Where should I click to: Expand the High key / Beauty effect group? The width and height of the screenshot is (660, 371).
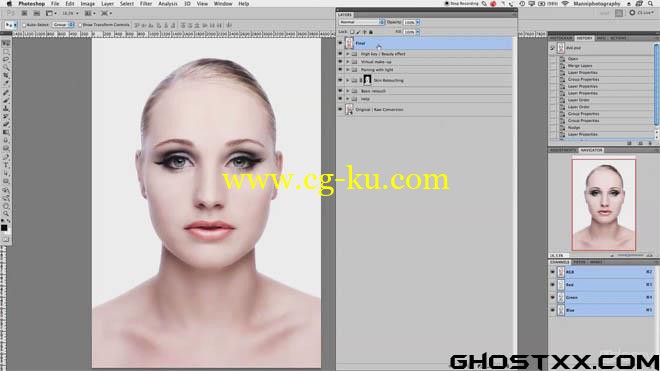point(348,54)
